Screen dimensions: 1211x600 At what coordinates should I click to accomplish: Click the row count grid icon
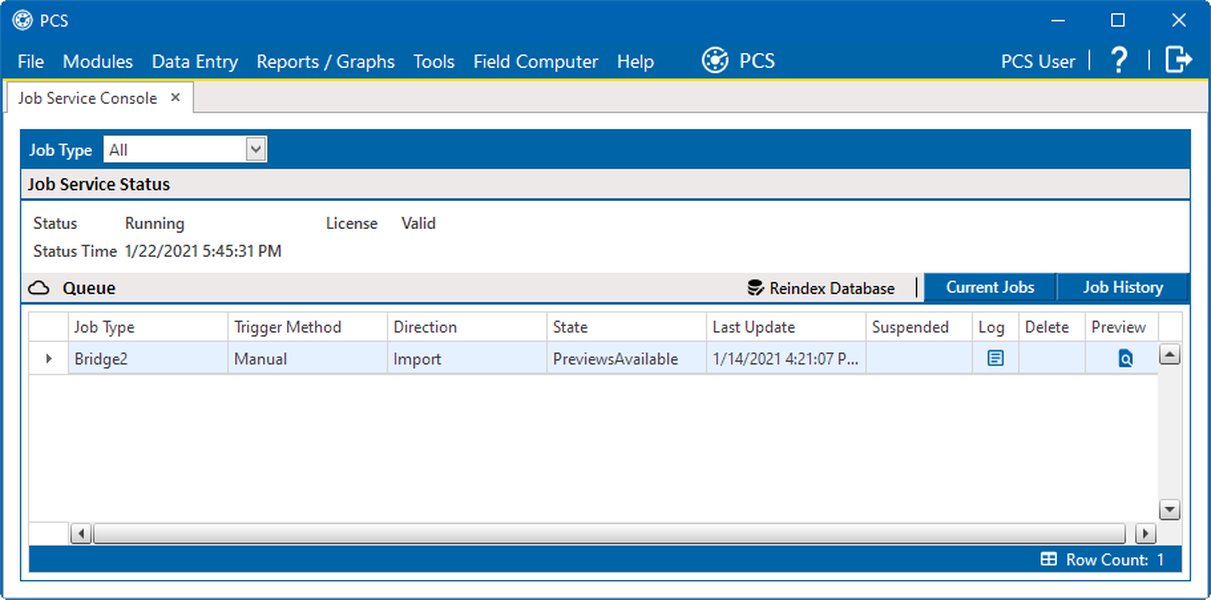(1047, 559)
